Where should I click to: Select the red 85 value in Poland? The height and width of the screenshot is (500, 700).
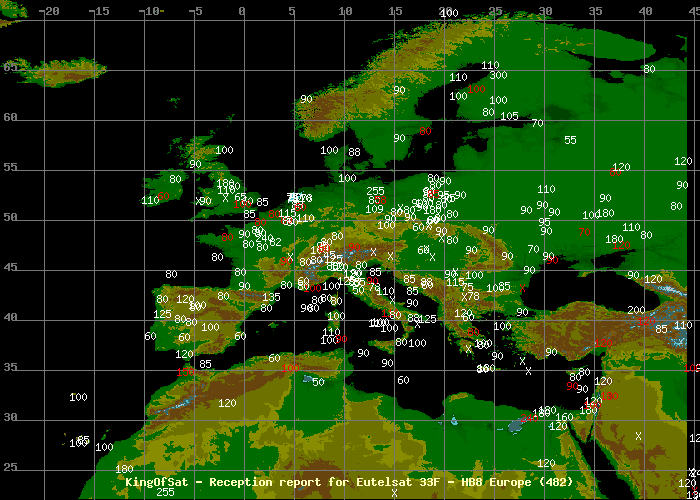(x=433, y=194)
